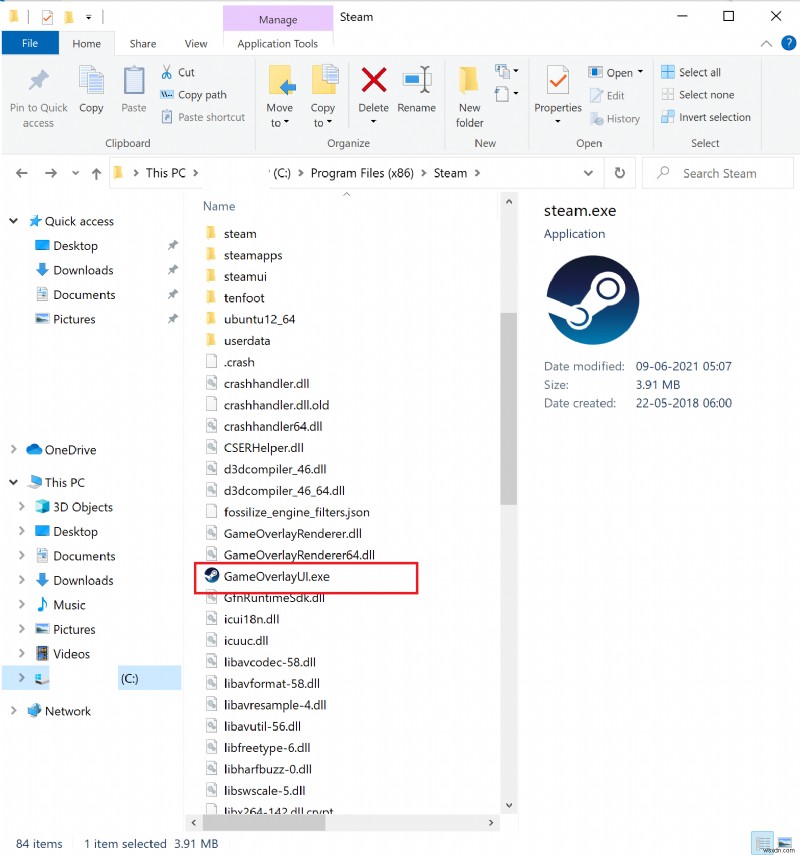Screen dimensions: 800x855
Task: Click the Up one level arrow
Action: click(97, 173)
